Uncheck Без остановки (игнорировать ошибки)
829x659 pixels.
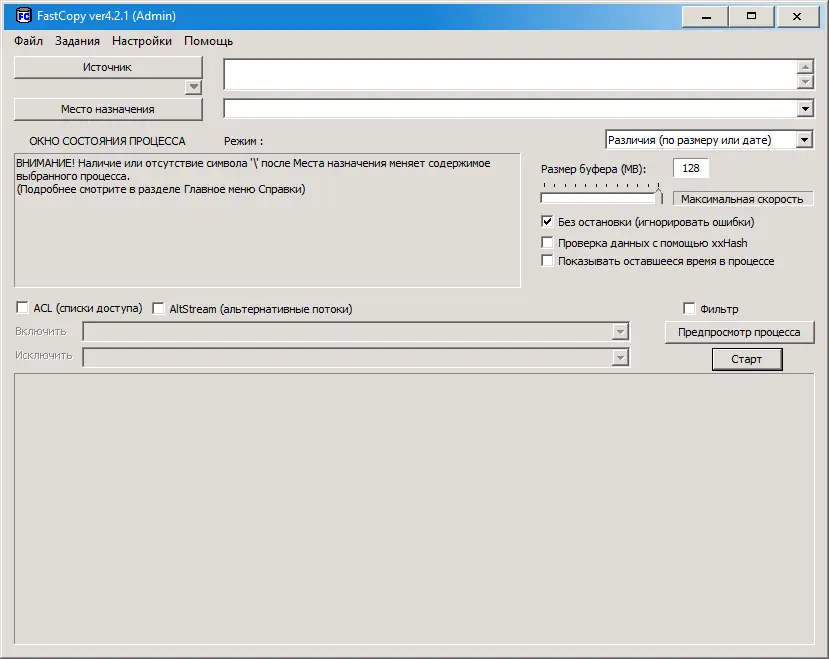547,222
